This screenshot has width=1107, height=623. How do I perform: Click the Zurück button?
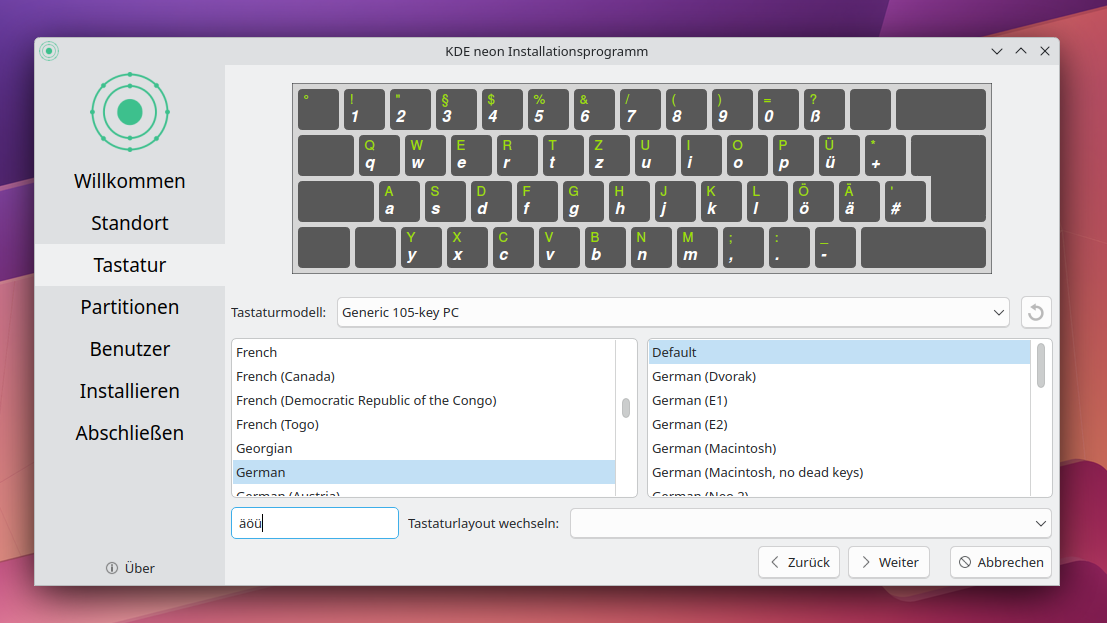point(799,562)
